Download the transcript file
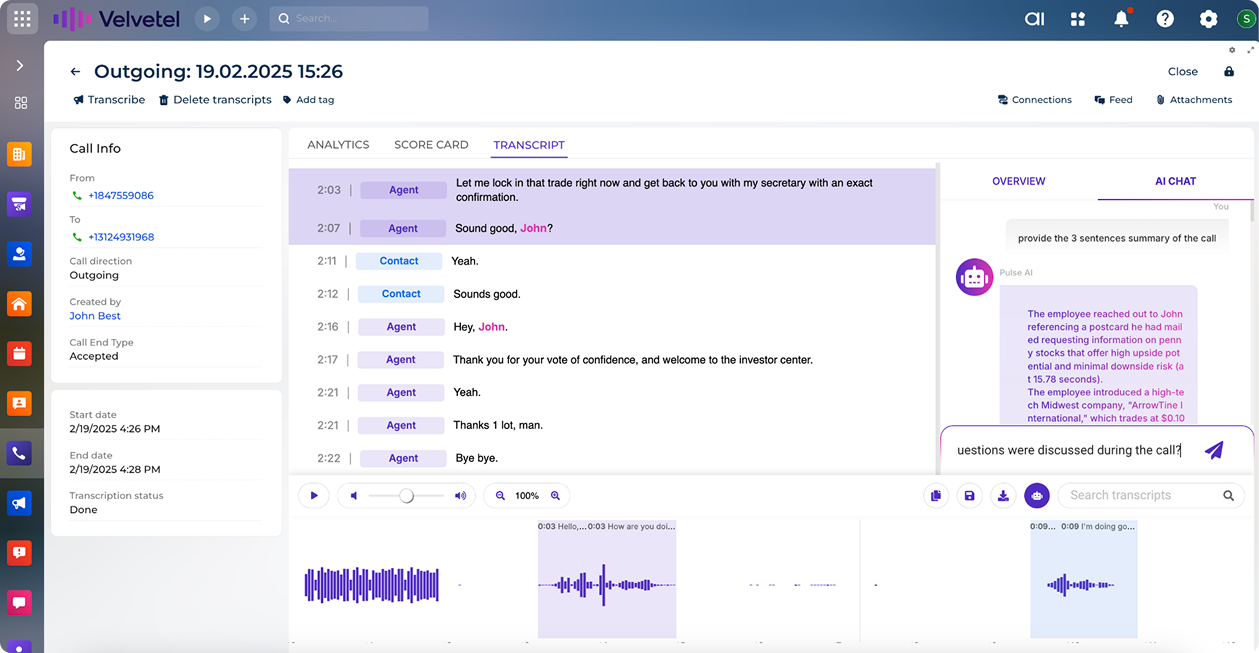Viewport: 1259px width, 653px height. (x=1003, y=495)
